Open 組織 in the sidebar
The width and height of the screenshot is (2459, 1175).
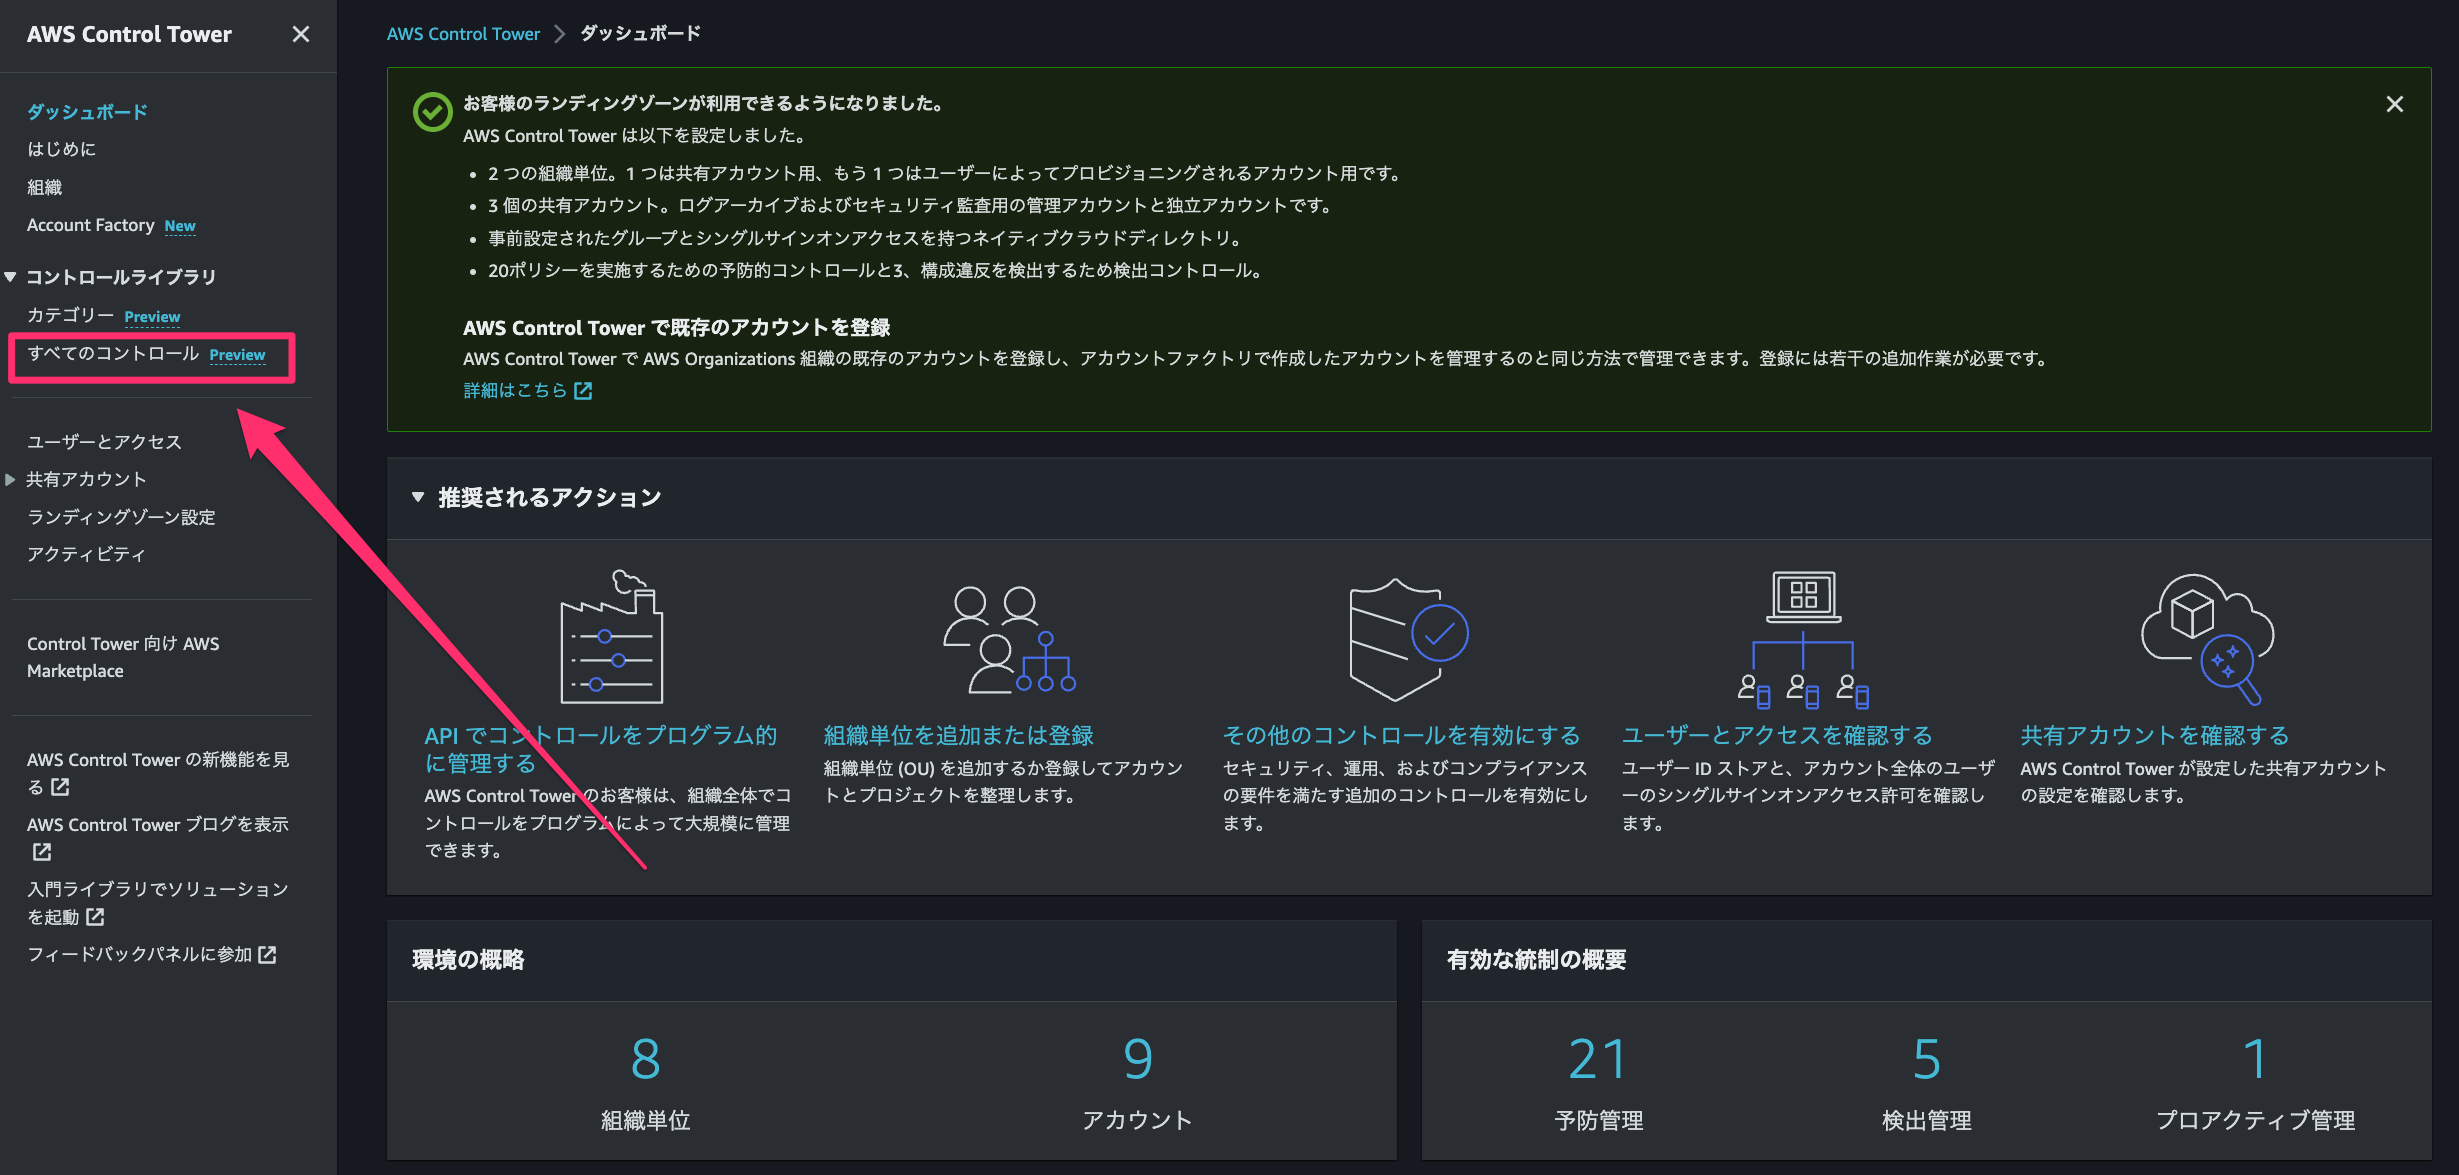[x=44, y=187]
